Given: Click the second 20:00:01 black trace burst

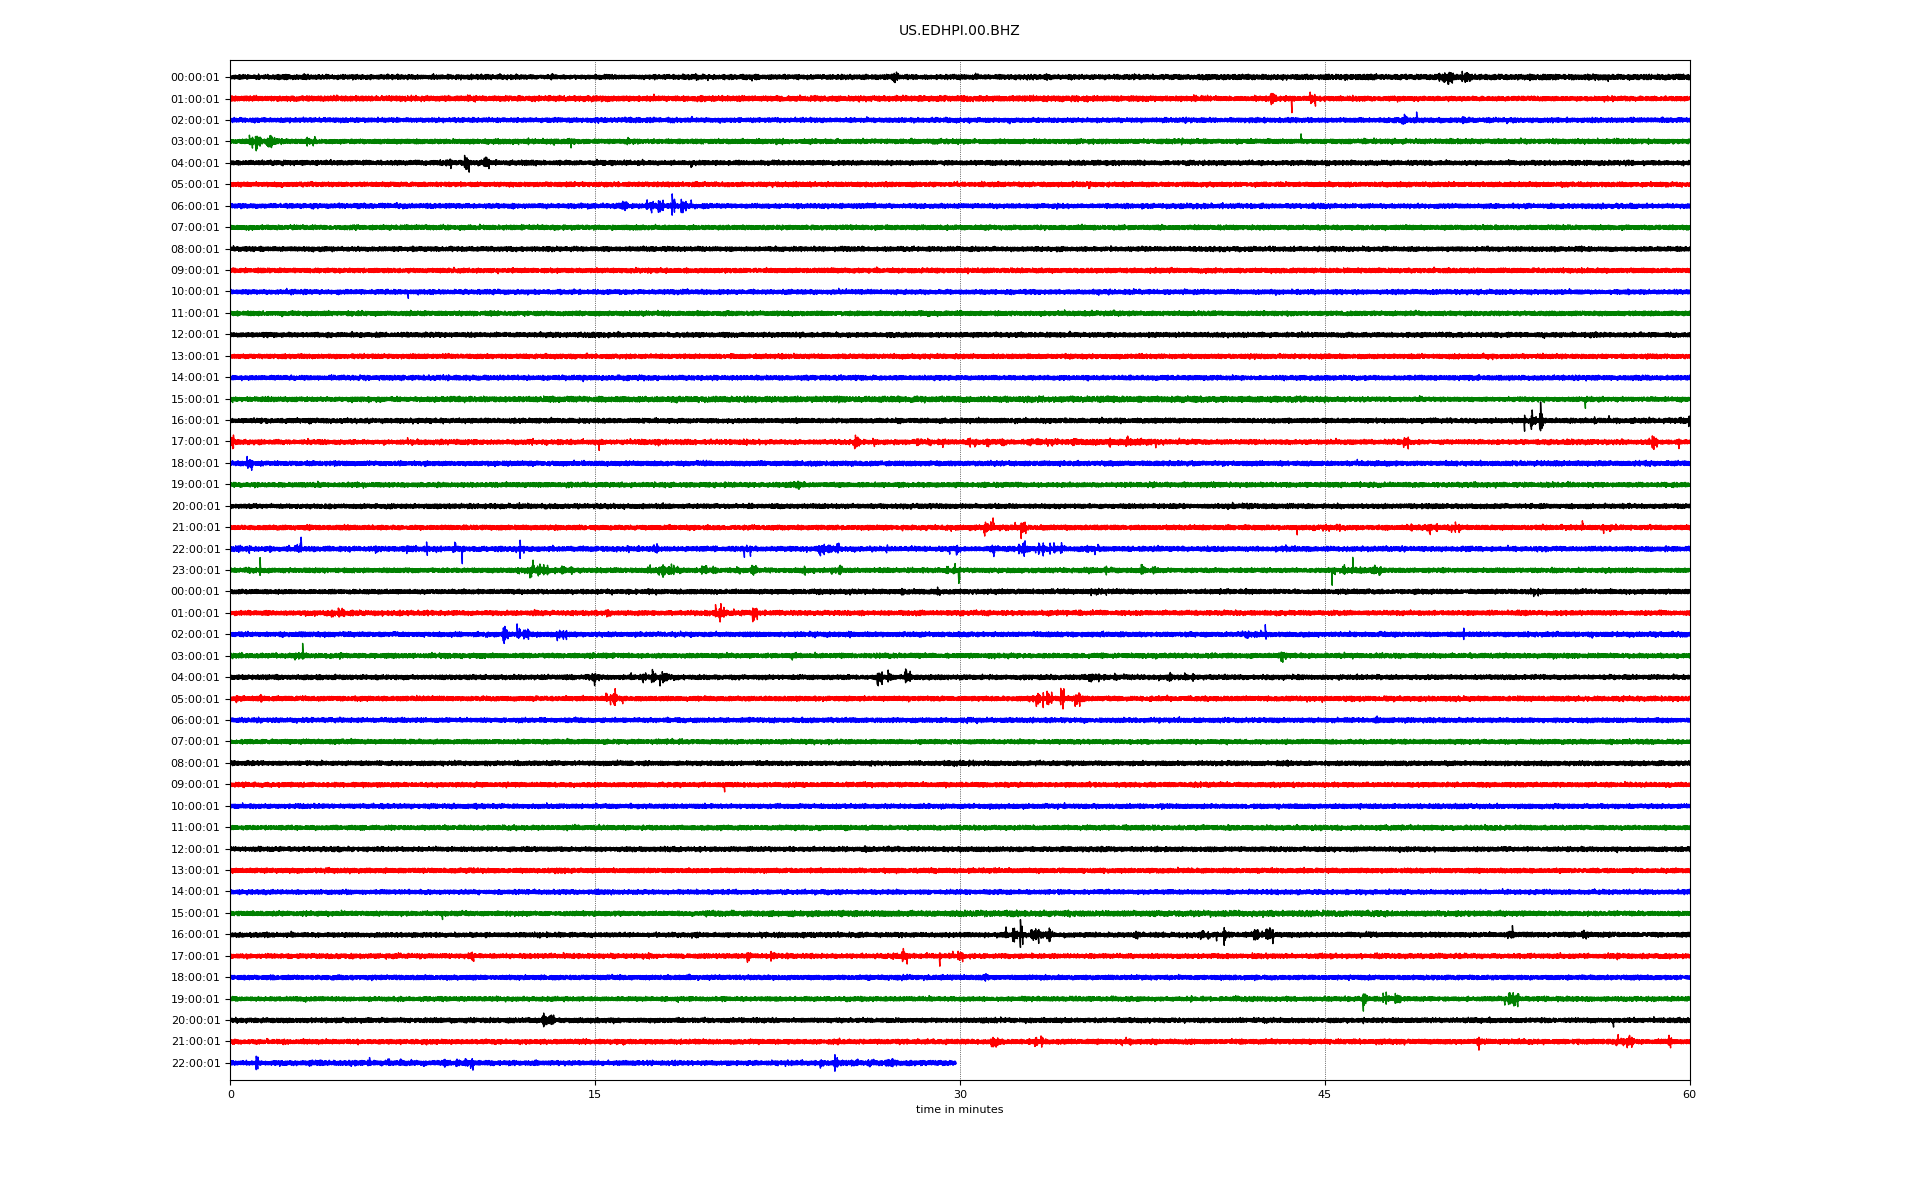Looking at the screenshot, I should pyautogui.click(x=547, y=1020).
